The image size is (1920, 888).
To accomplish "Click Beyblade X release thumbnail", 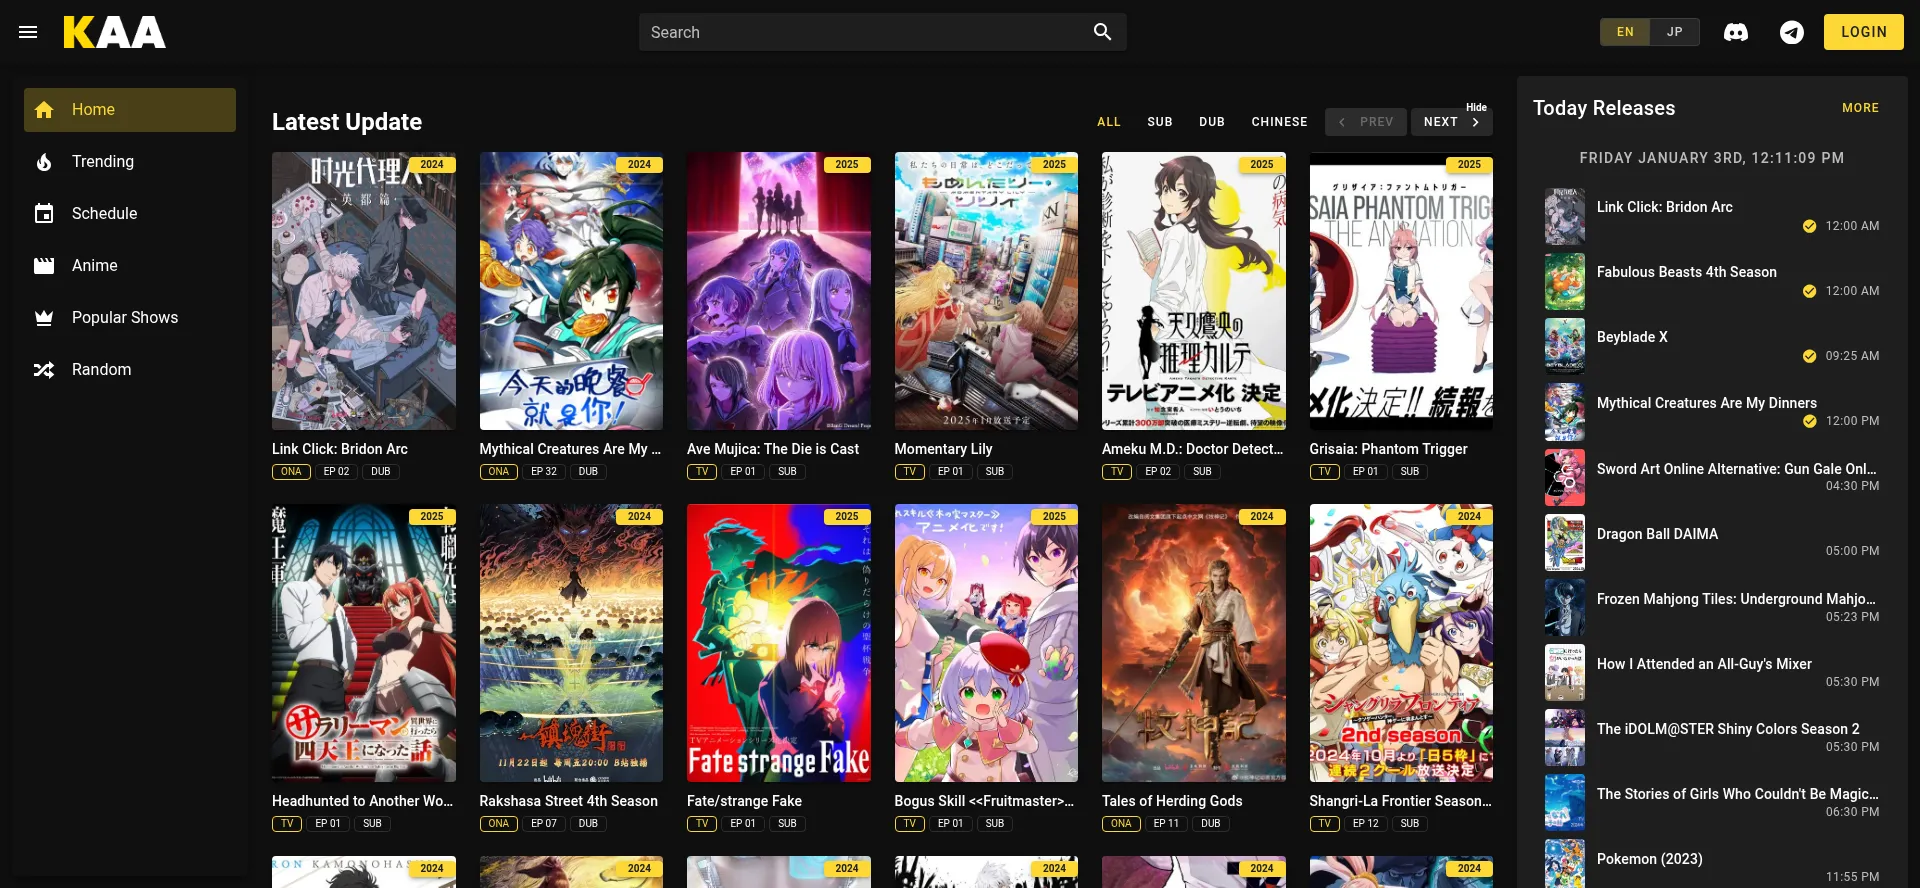I will [1564, 346].
